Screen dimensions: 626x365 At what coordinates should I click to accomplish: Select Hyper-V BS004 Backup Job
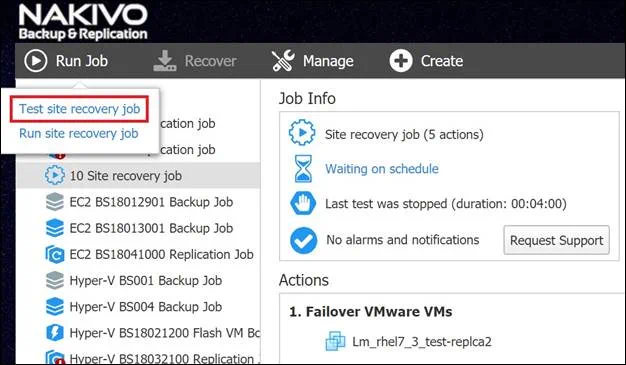[x=146, y=307]
